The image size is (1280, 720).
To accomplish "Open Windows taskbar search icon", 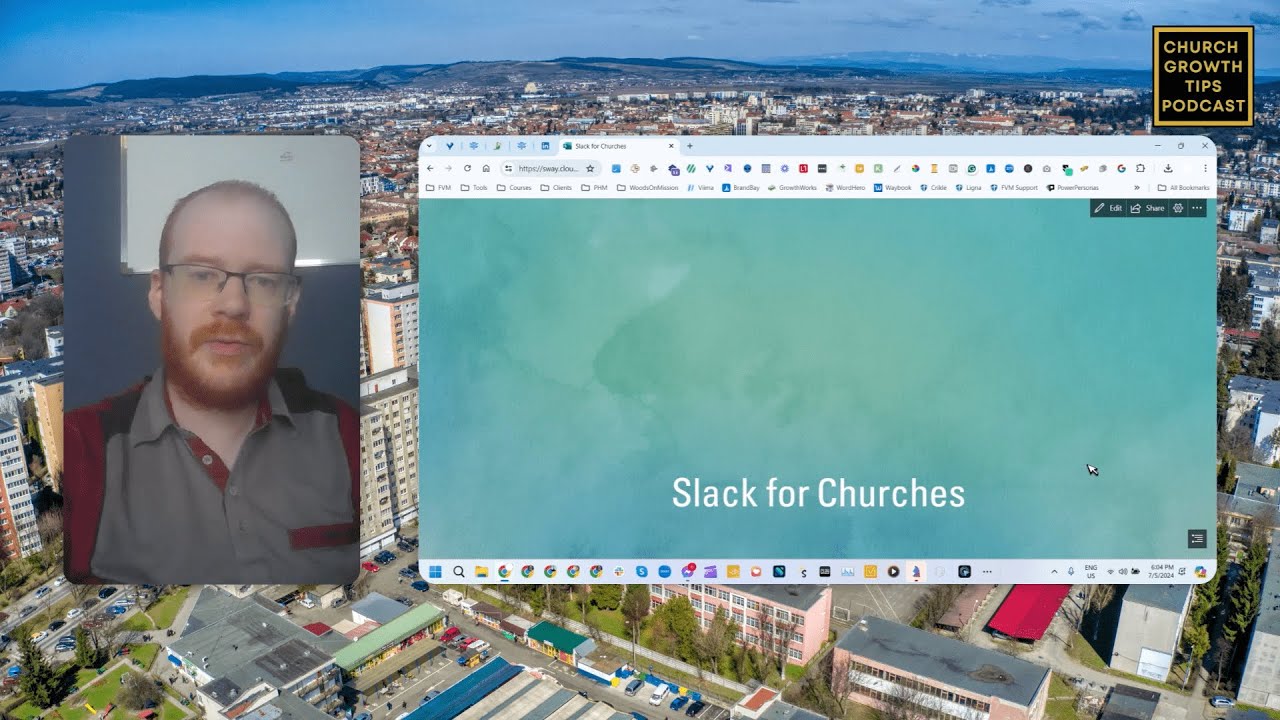I will 459,572.
